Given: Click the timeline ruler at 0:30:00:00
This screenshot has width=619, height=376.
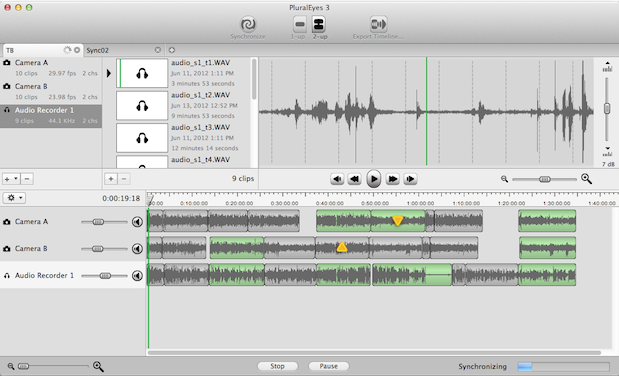Looking at the screenshot, I should (x=284, y=203).
